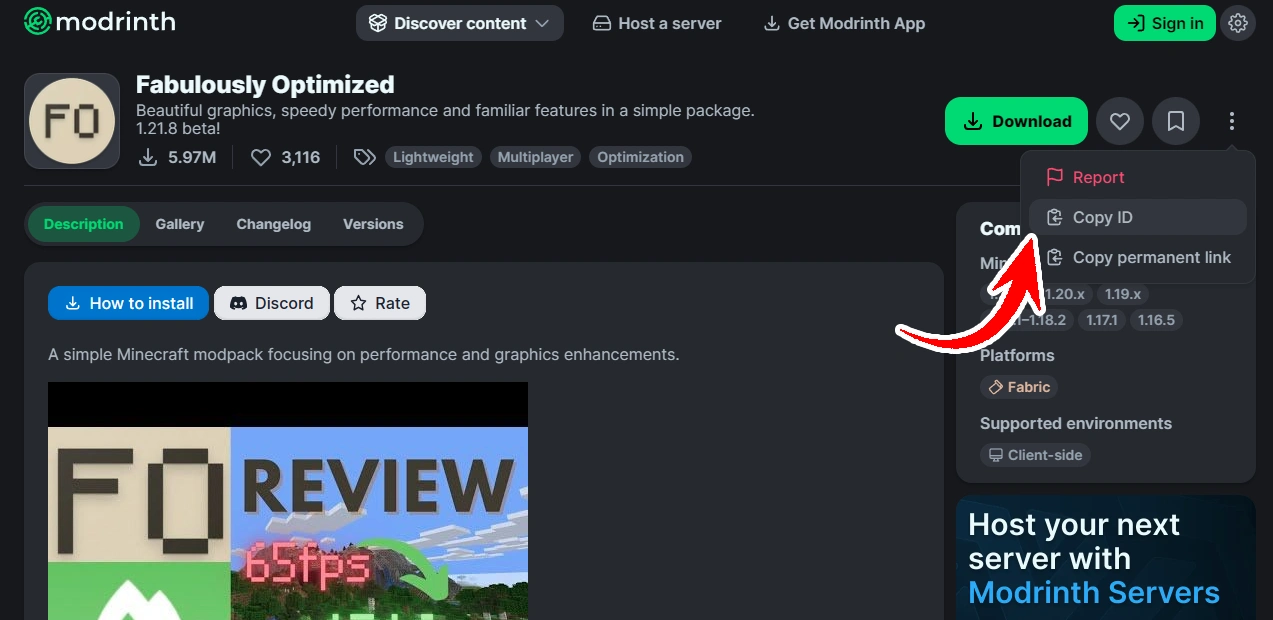Click the Optimization tag

coord(640,157)
